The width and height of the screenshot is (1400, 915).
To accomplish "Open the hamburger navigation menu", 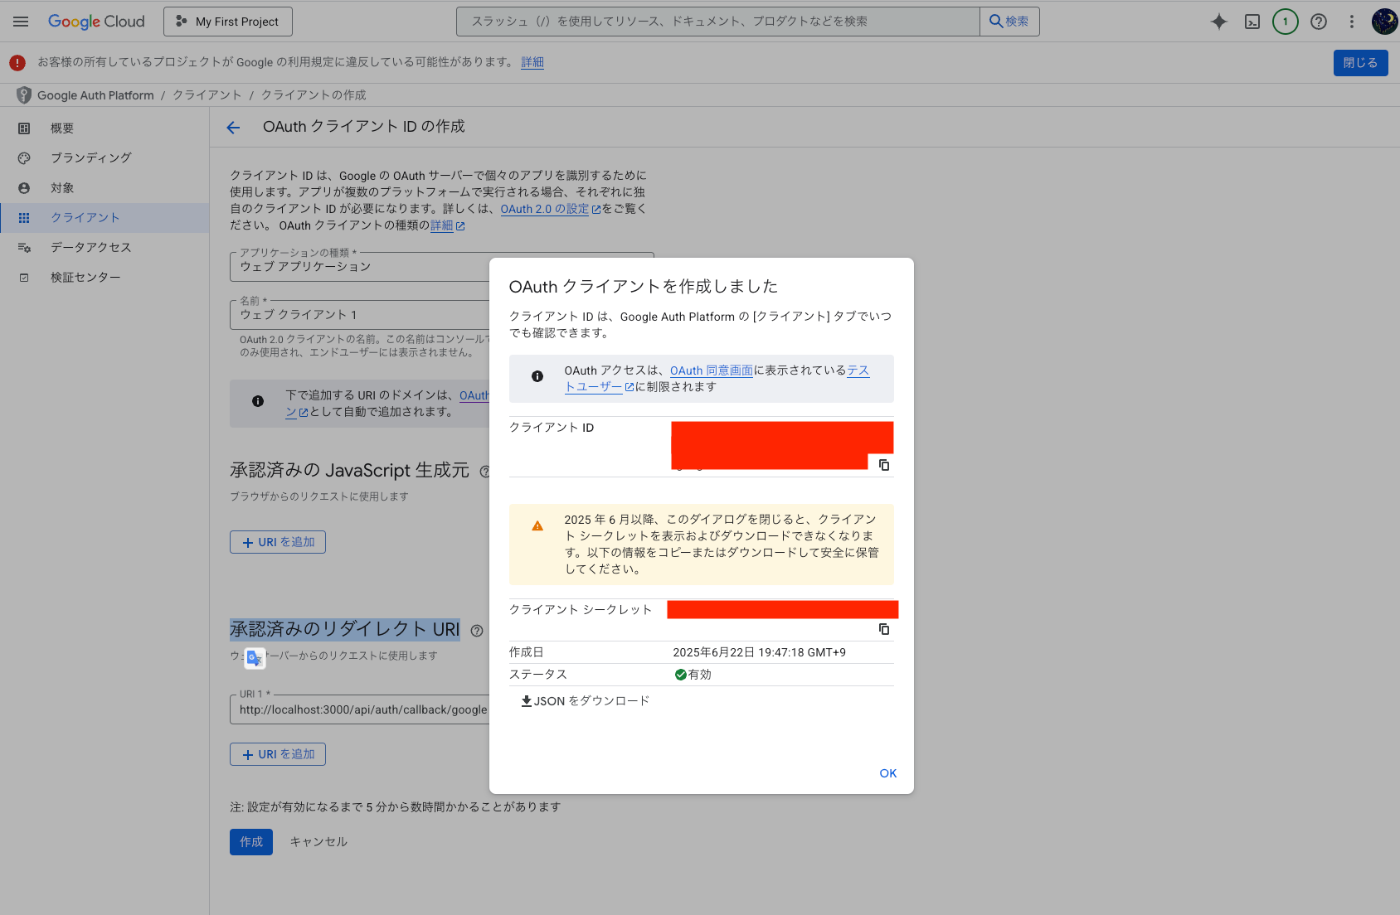I will pos(20,21).
